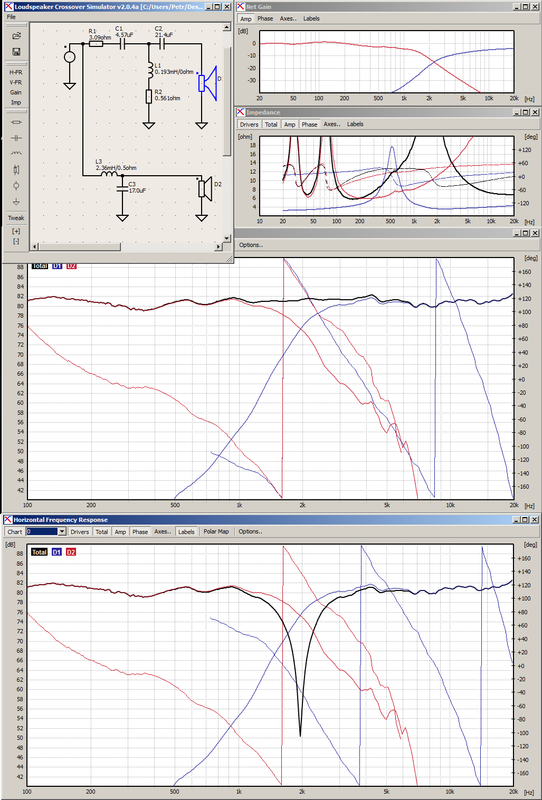
Task: Open Polar Map in Horizontal Frequency Response
Action: coord(216,532)
